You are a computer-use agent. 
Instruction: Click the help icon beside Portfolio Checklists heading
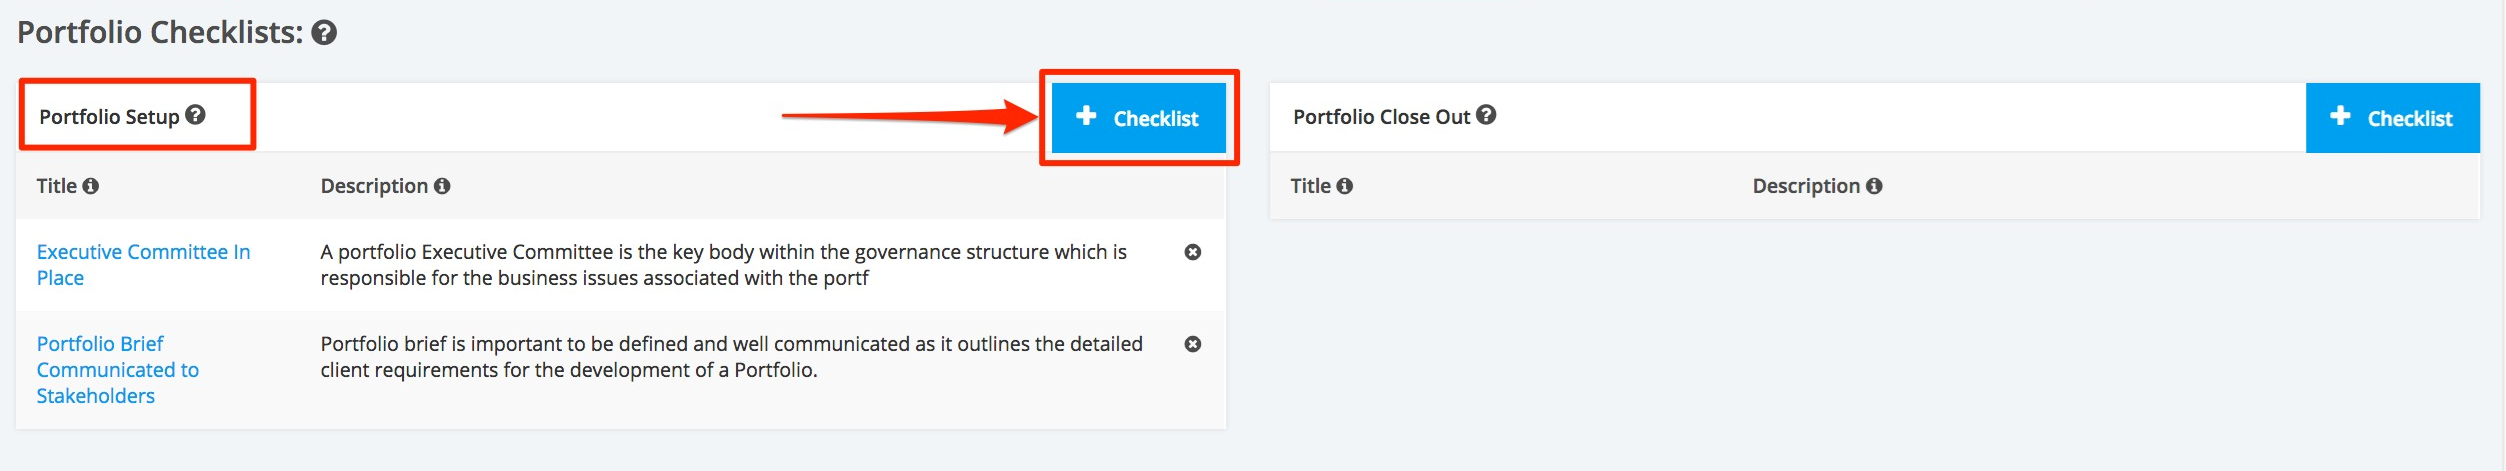click(x=324, y=33)
